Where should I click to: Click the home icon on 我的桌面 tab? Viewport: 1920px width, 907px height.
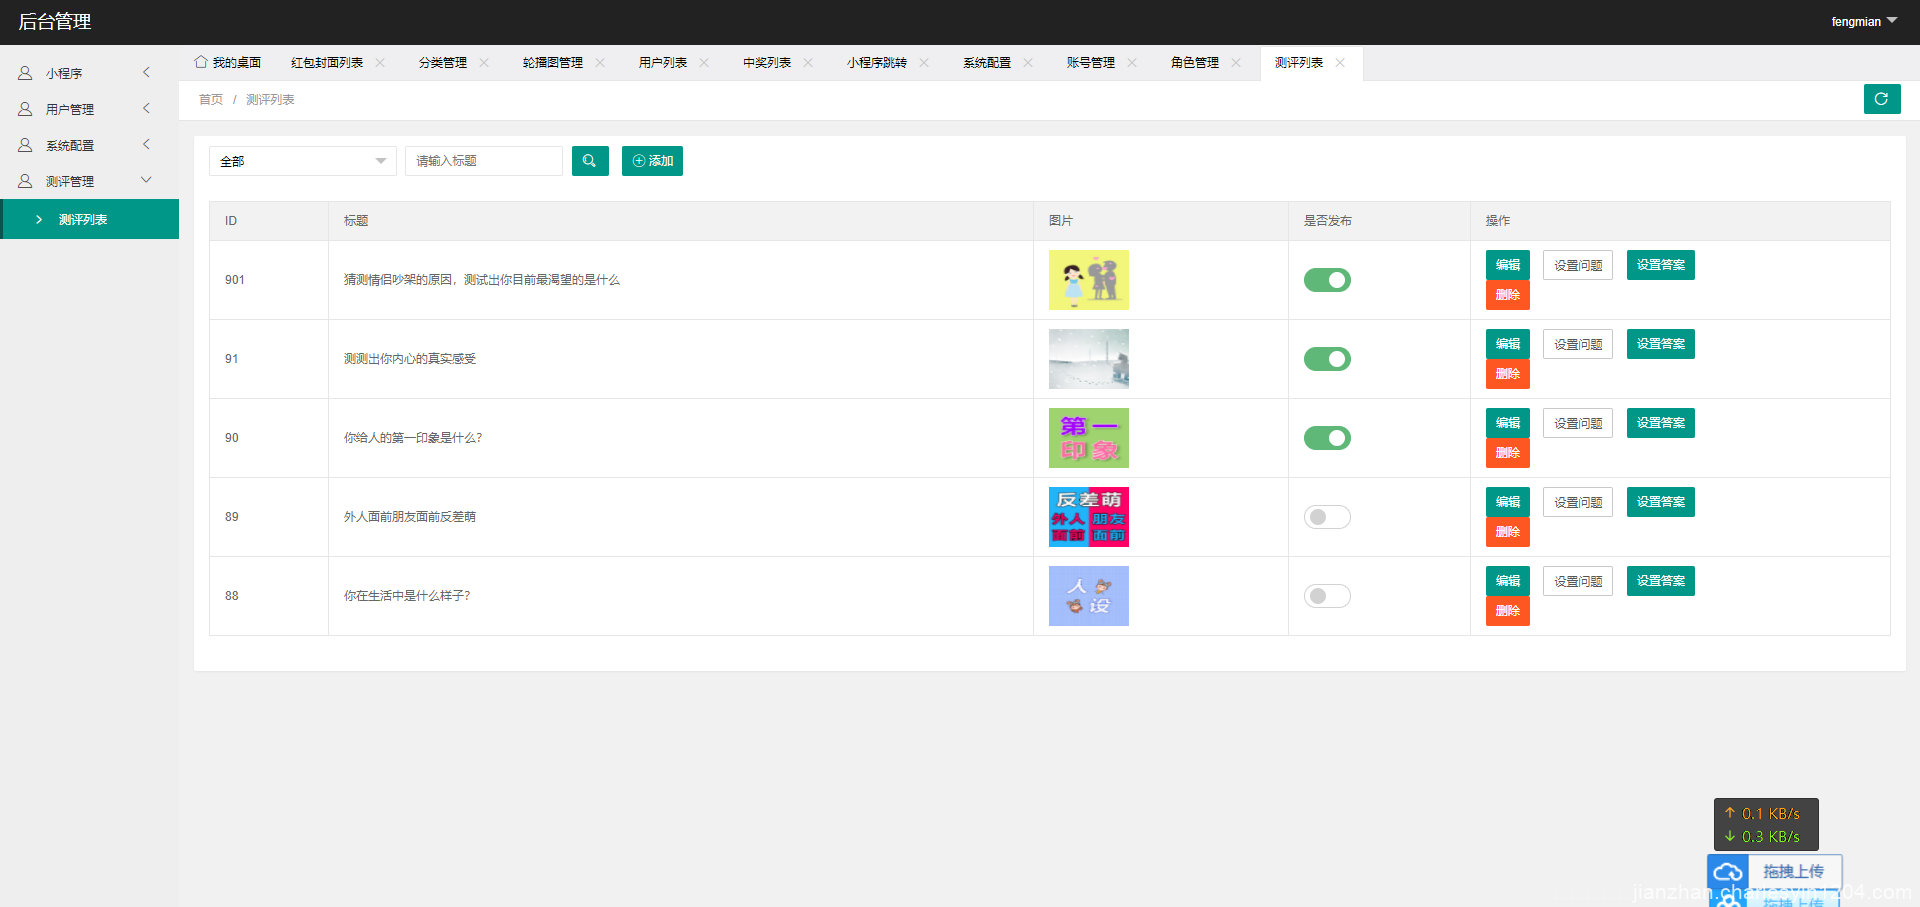click(x=201, y=62)
